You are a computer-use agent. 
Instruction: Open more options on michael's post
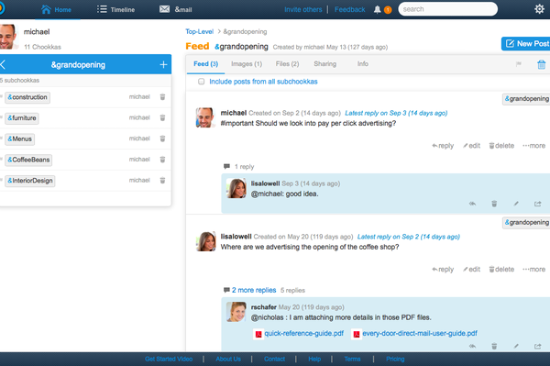pos(534,146)
